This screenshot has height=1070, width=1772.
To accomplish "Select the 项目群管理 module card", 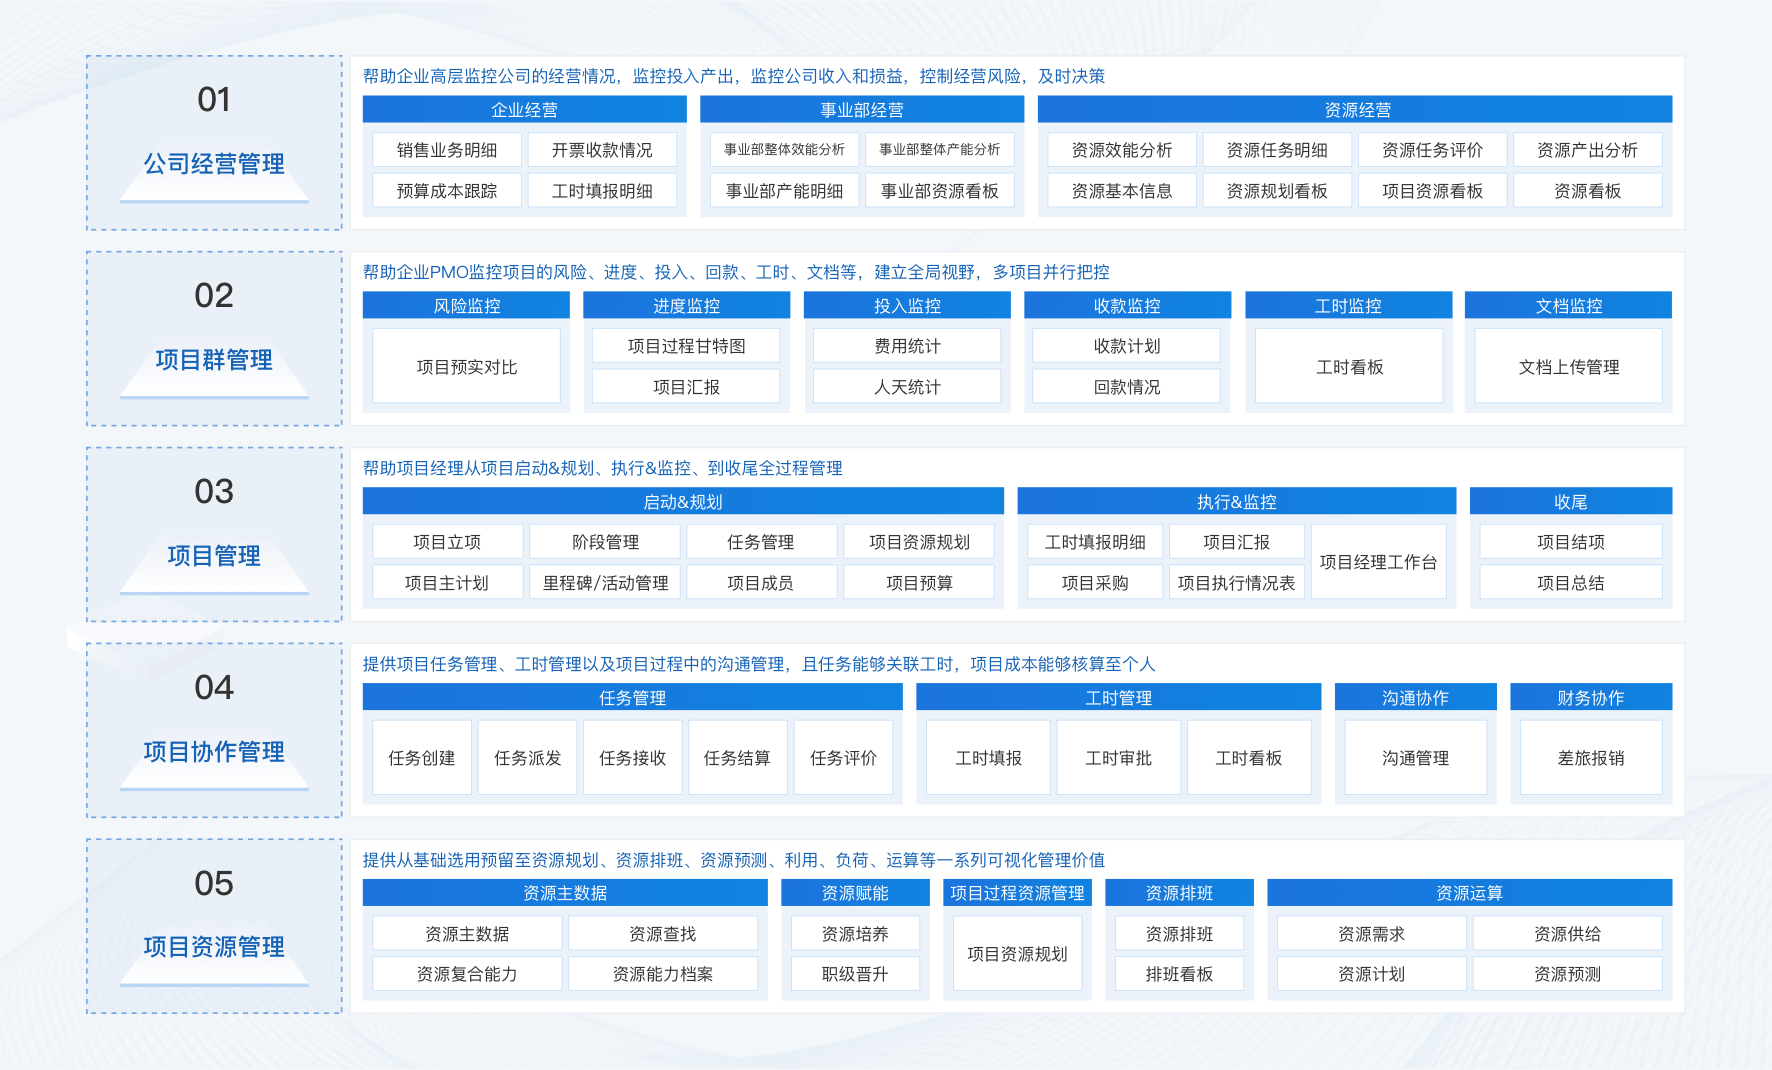I will click(214, 339).
